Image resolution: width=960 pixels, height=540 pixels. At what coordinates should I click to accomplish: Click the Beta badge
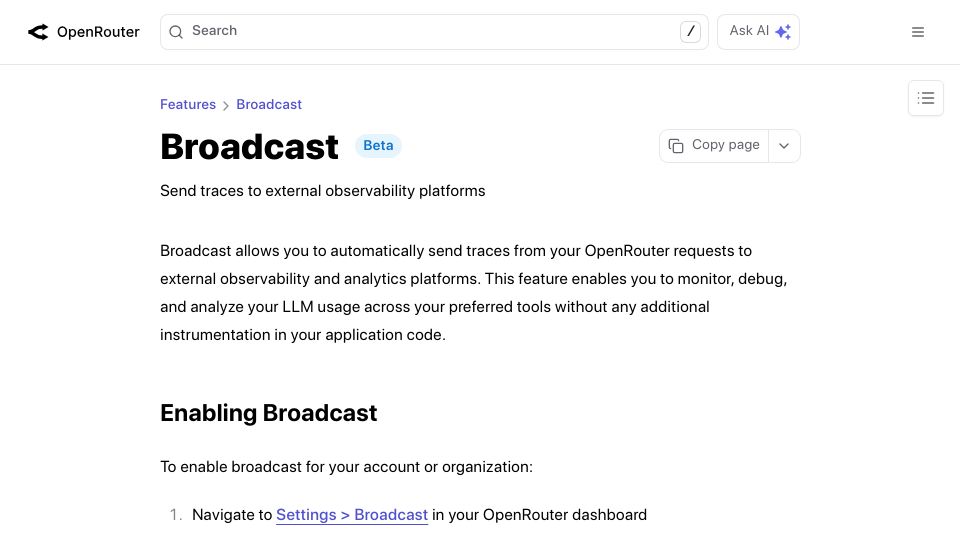(x=378, y=146)
